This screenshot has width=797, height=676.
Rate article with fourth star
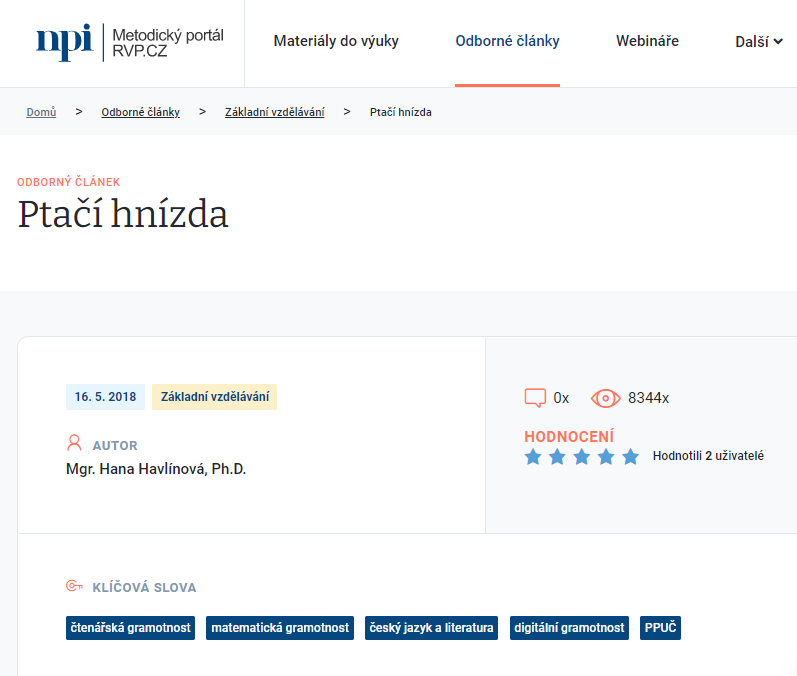(606, 457)
